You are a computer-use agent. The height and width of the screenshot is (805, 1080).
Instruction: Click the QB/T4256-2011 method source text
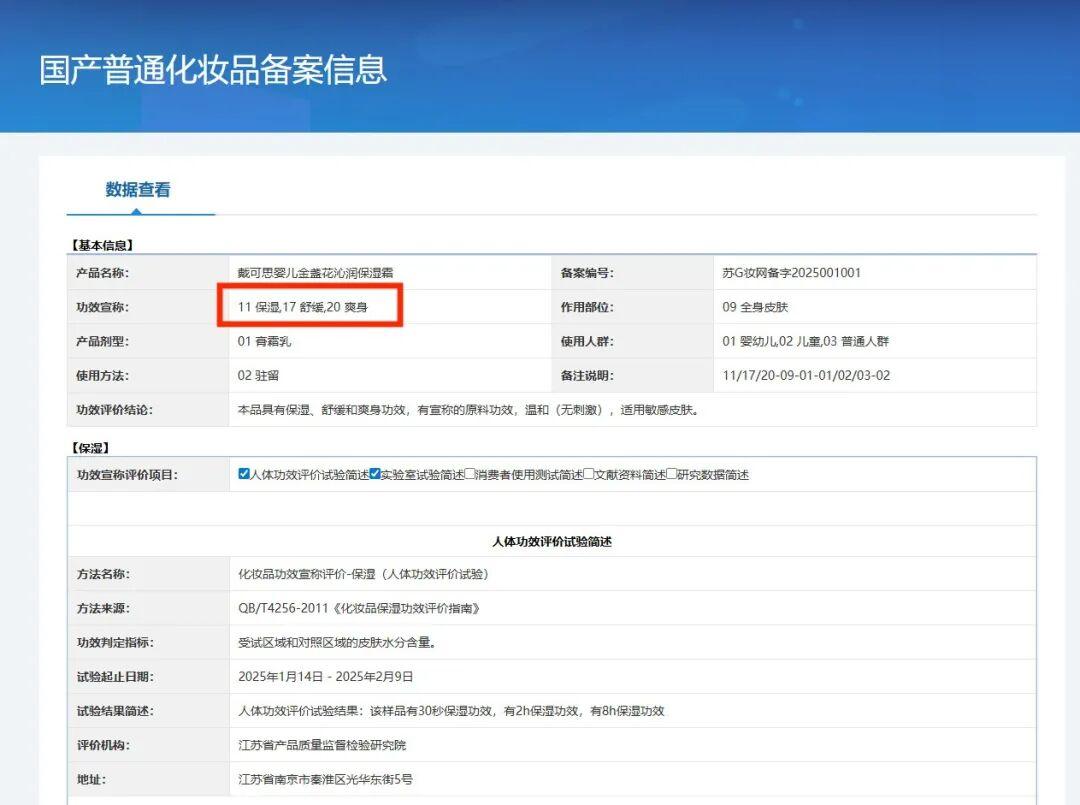pos(359,608)
